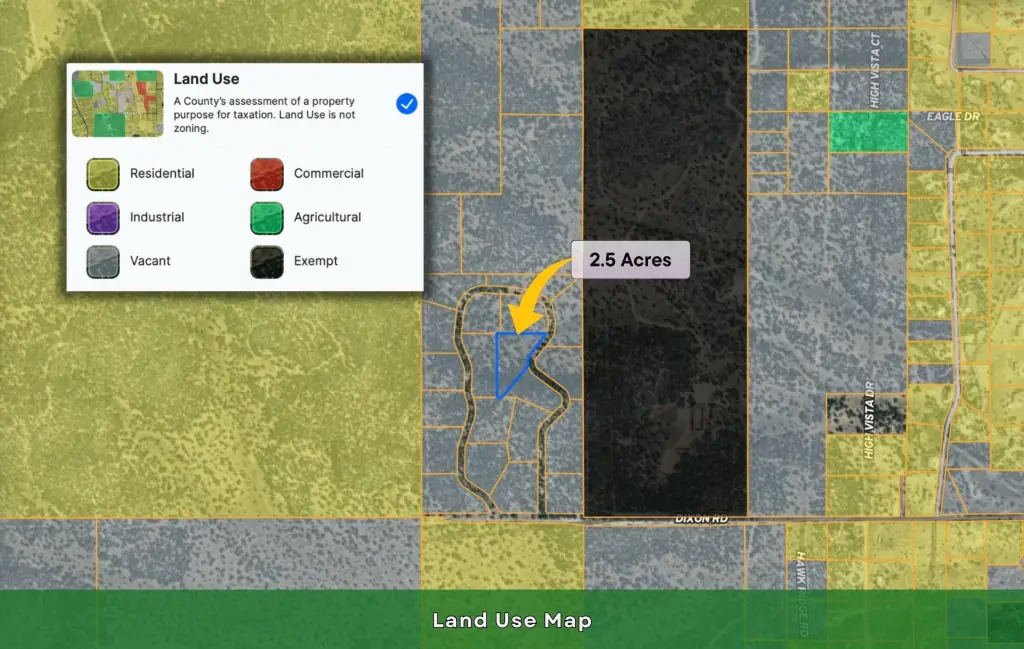Image resolution: width=1024 pixels, height=649 pixels.
Task: Select the Industrial purple color swatch
Action: click(103, 218)
